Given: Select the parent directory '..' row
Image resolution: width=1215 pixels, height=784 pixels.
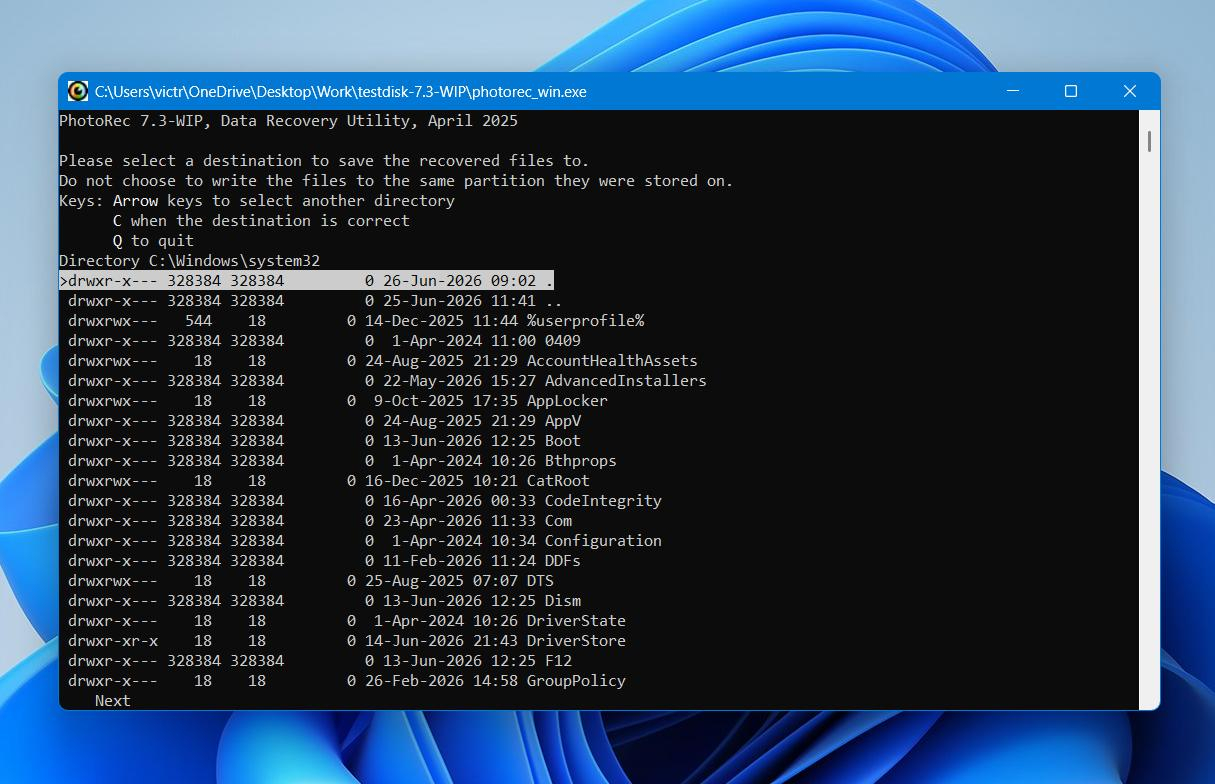Looking at the screenshot, I should click(x=315, y=301).
